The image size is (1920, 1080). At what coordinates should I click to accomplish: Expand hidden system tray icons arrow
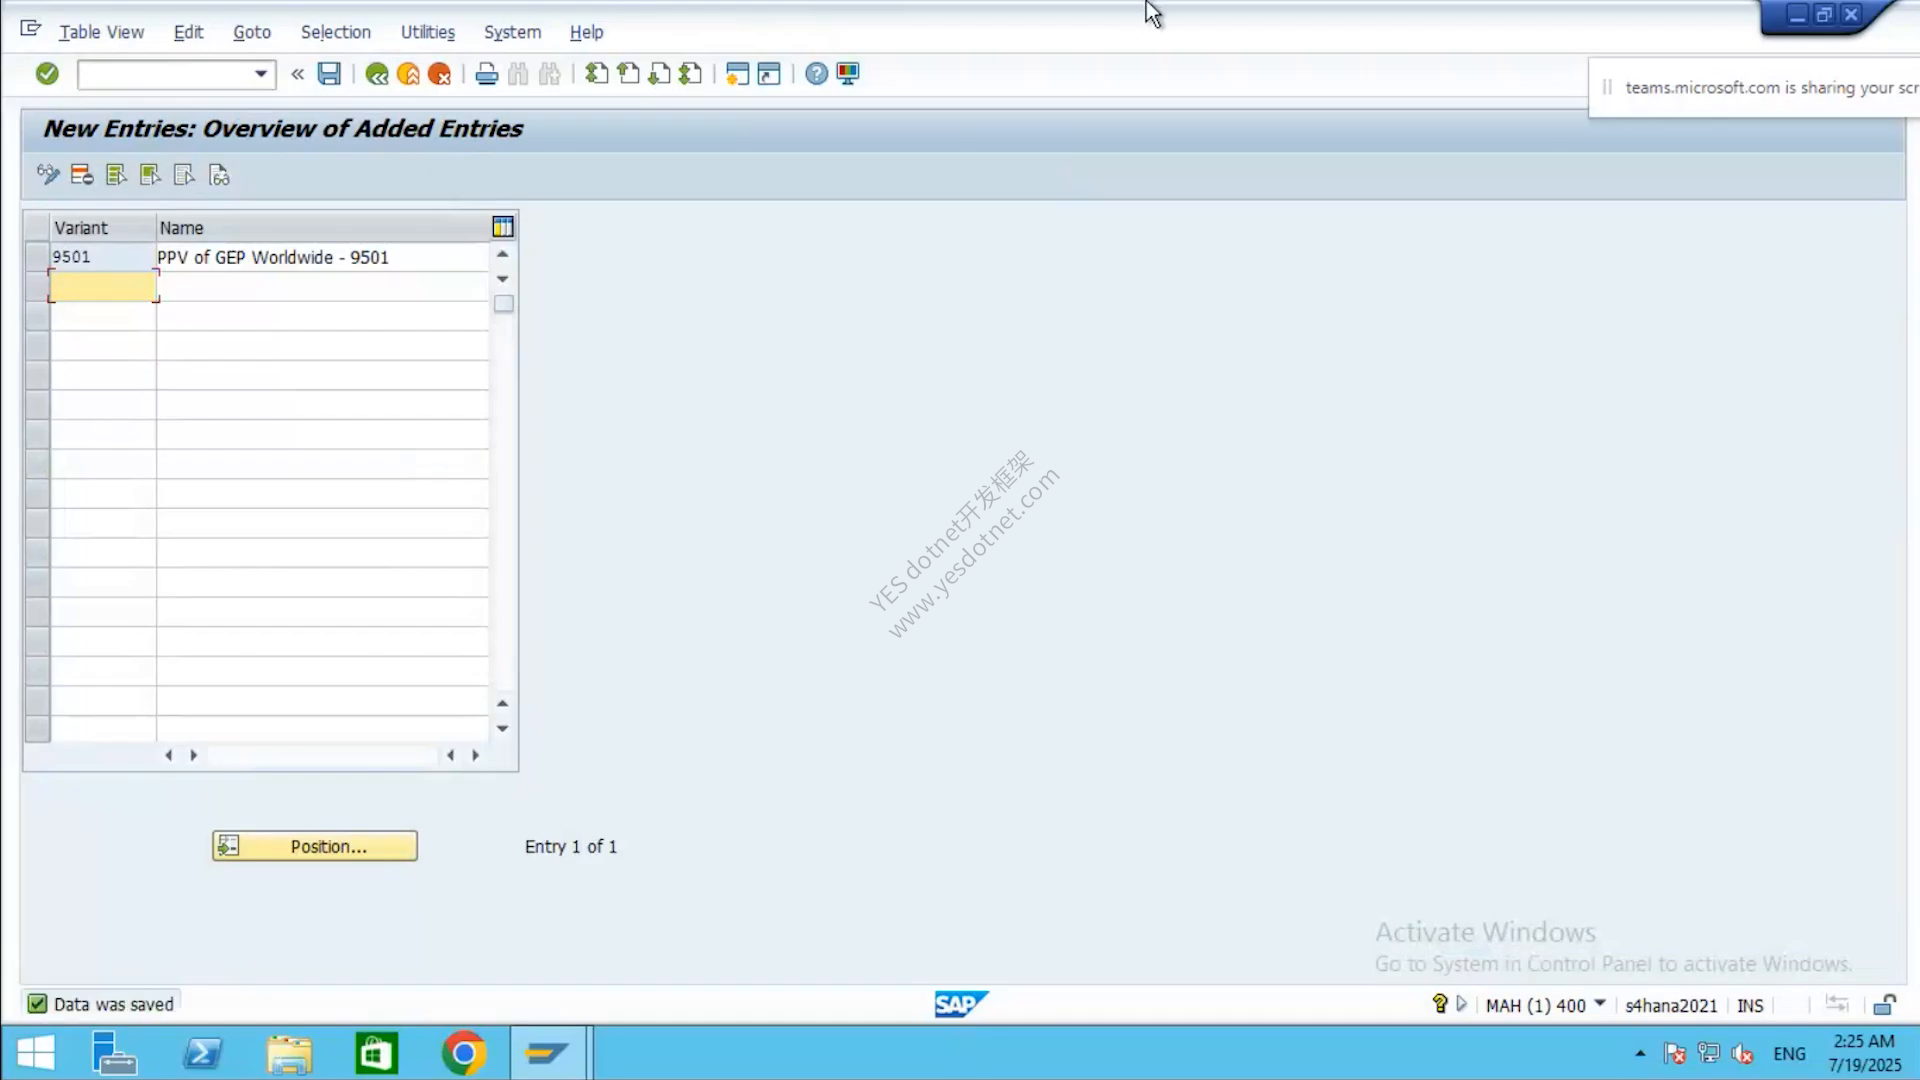[x=1640, y=1053]
